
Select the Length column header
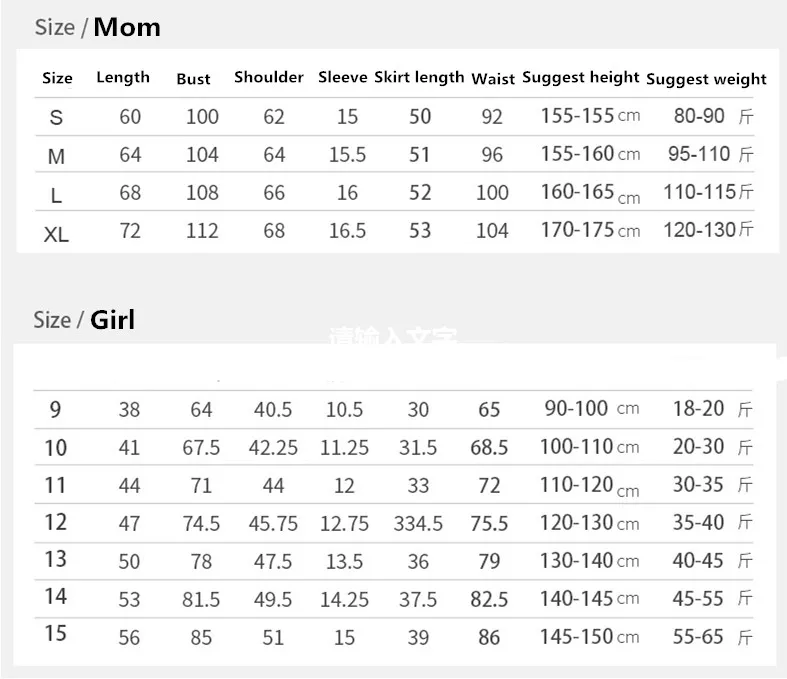tap(123, 77)
